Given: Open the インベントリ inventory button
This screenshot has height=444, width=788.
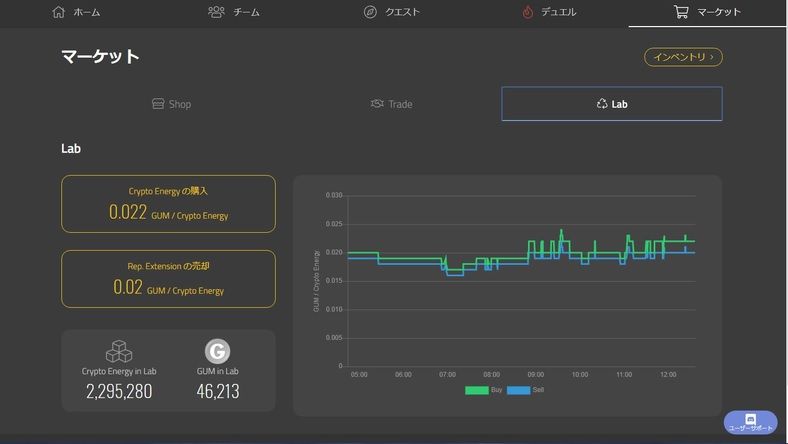Looking at the screenshot, I should click(x=683, y=57).
